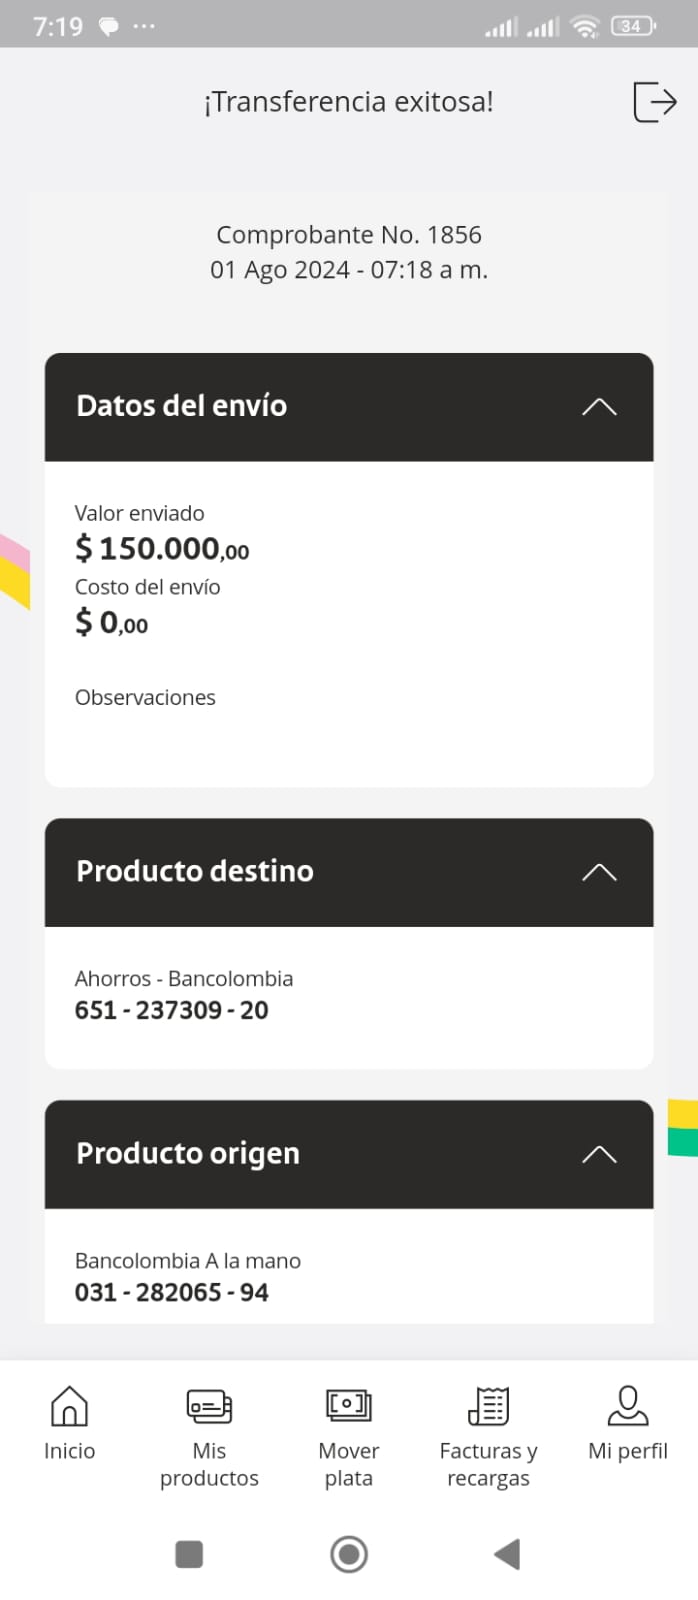This screenshot has width=698, height=1600.
Task: Select the Mis productos tab label
Action: click(209, 1464)
